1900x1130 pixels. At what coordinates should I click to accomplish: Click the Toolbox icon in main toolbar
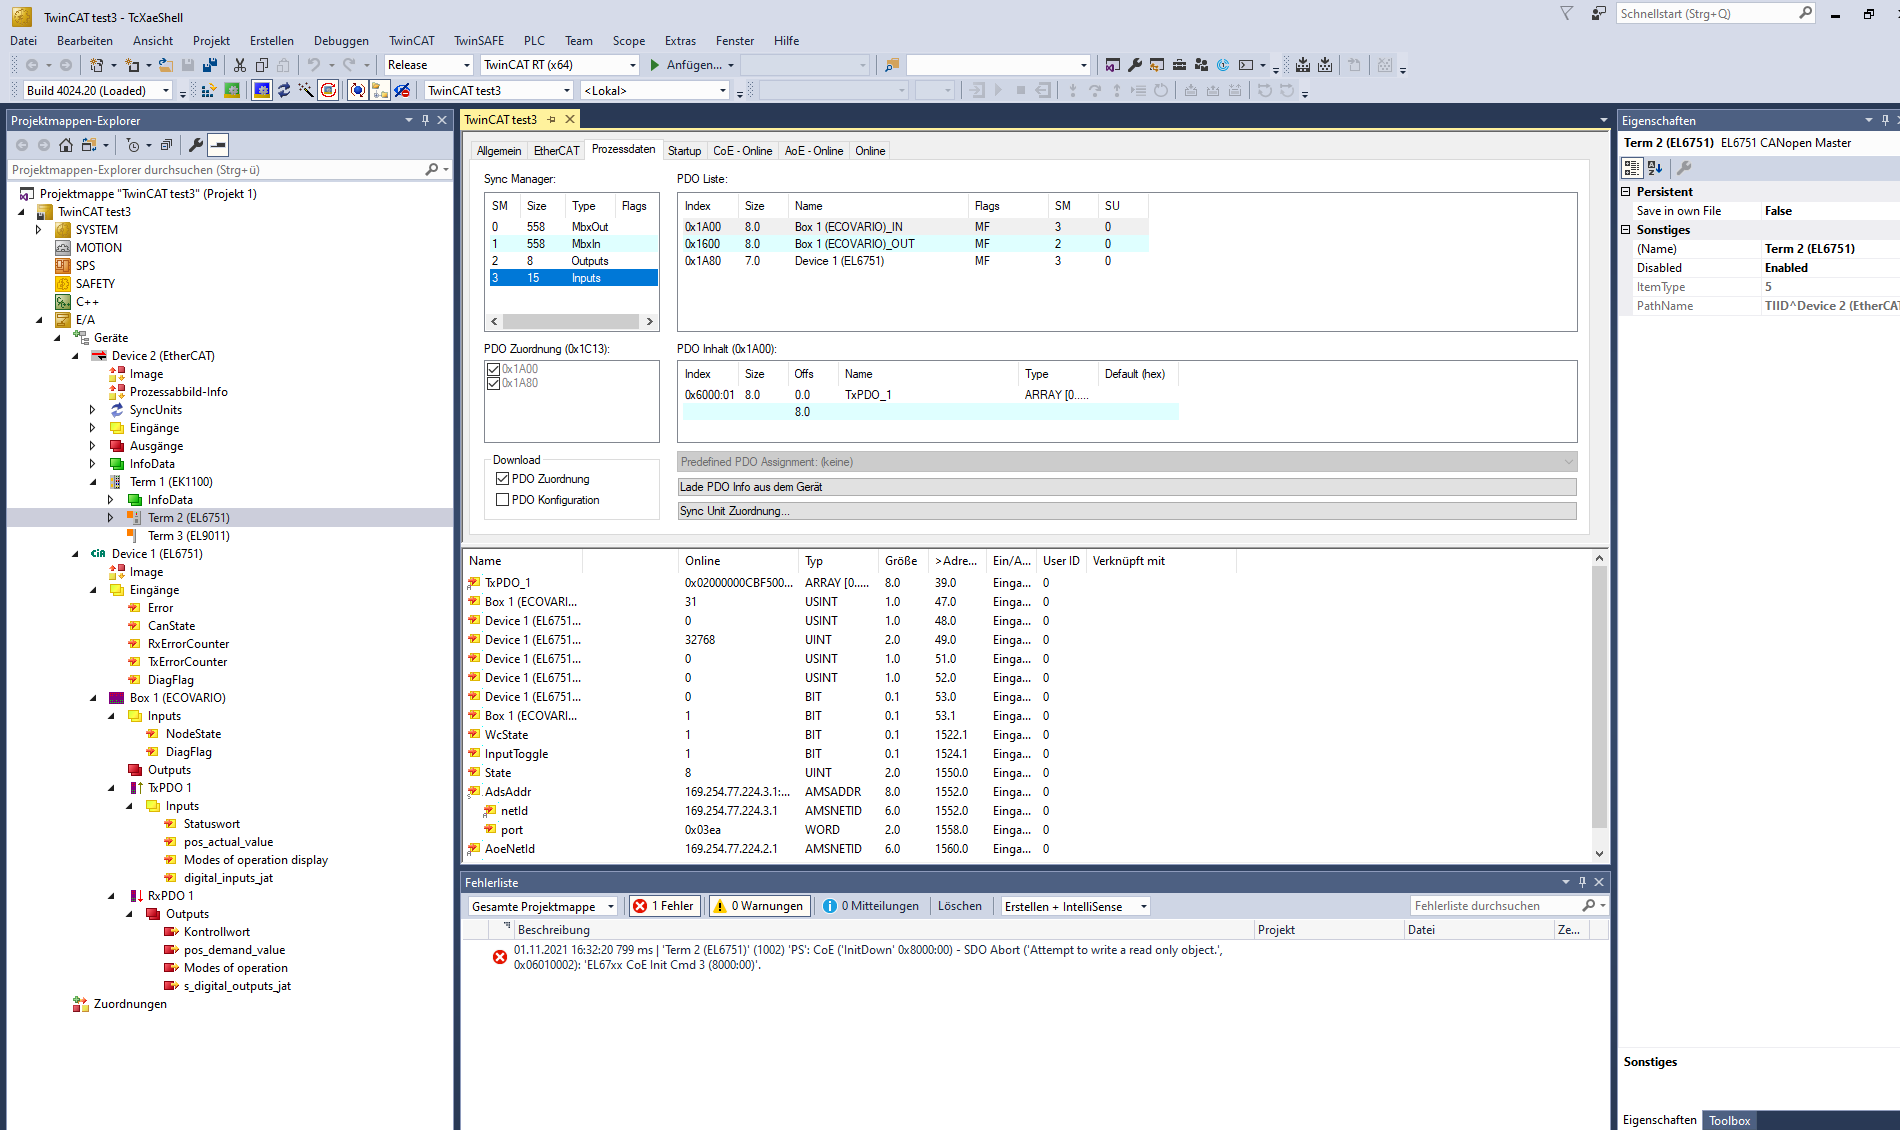(1179, 65)
